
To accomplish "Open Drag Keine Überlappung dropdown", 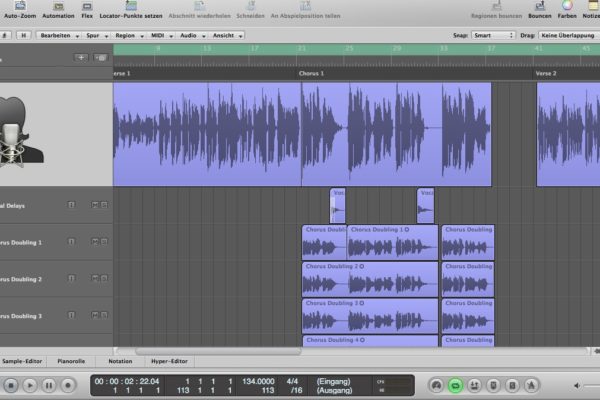I will point(569,35).
